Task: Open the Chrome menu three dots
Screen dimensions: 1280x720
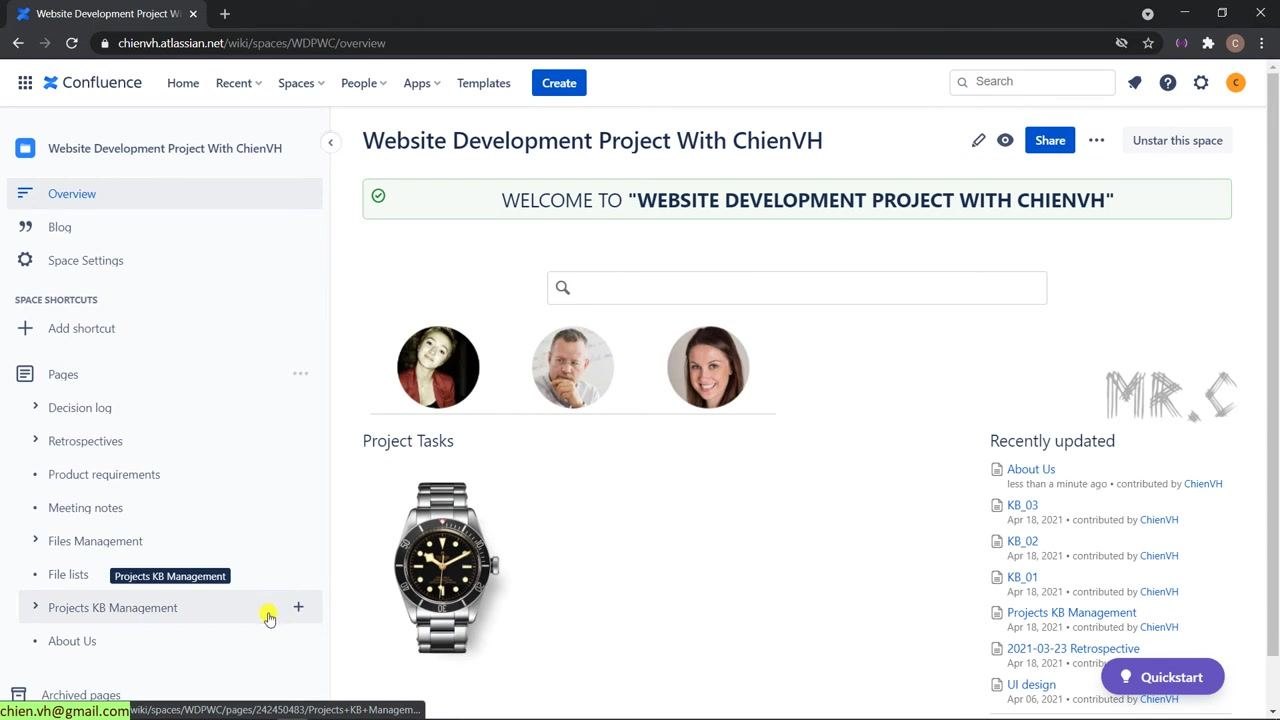Action: tap(1261, 43)
